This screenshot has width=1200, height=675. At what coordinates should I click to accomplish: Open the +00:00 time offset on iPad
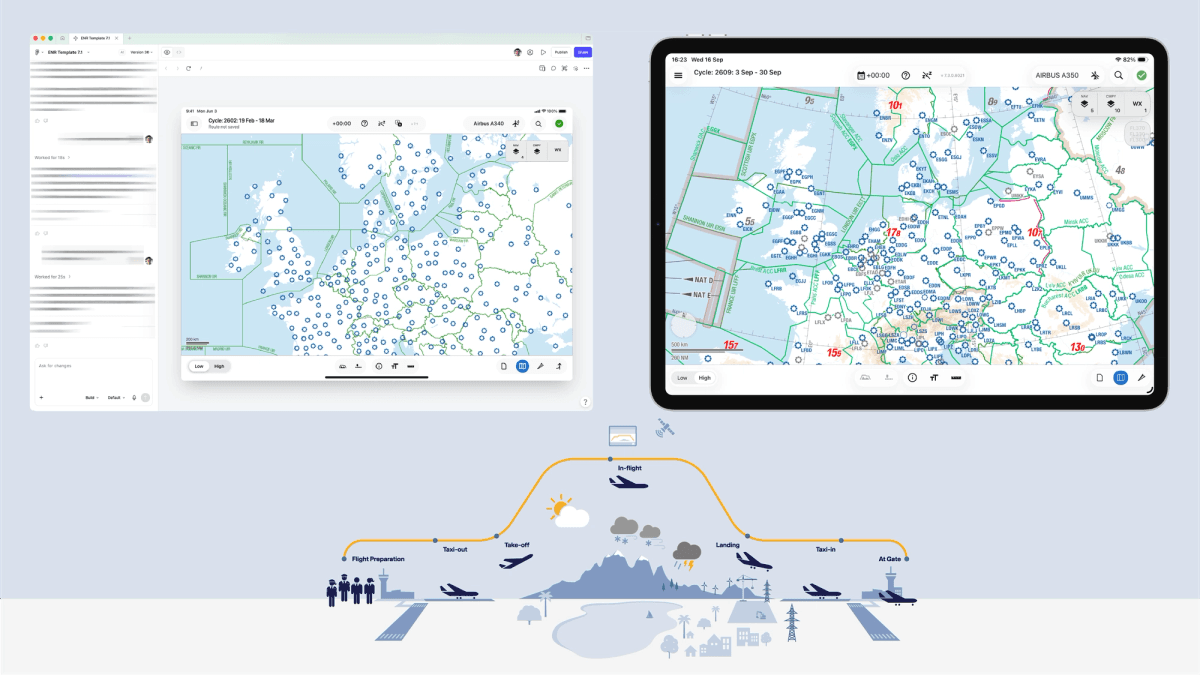point(874,75)
